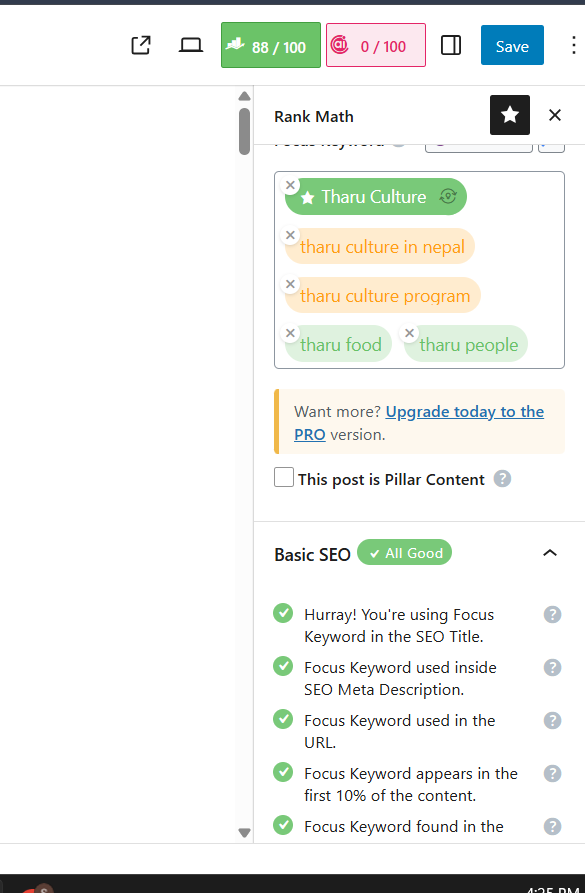This screenshot has width=585, height=893.
Task: Toggle the settings sidebar panel icon
Action: coord(450,45)
